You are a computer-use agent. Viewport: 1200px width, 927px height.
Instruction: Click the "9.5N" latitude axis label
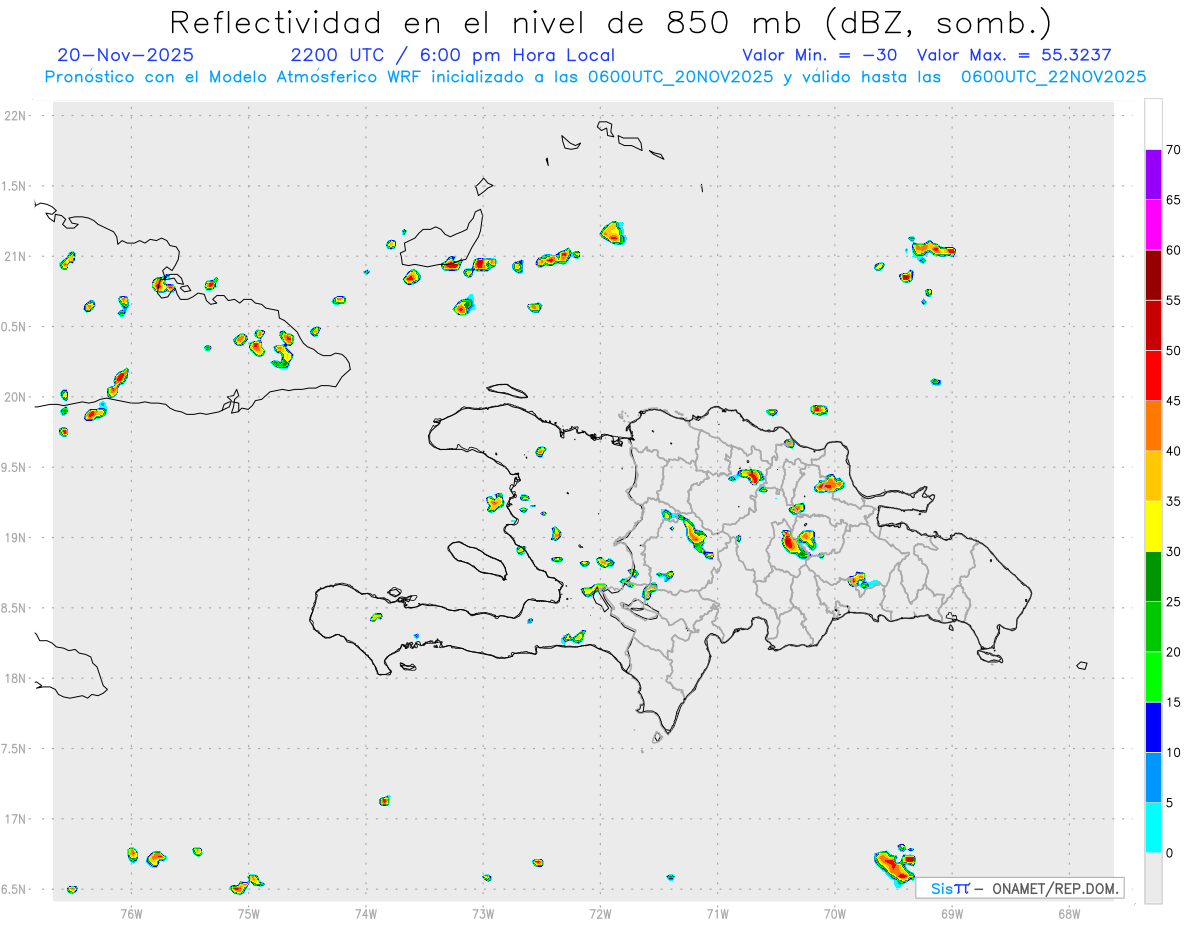pyautogui.click(x=15, y=467)
